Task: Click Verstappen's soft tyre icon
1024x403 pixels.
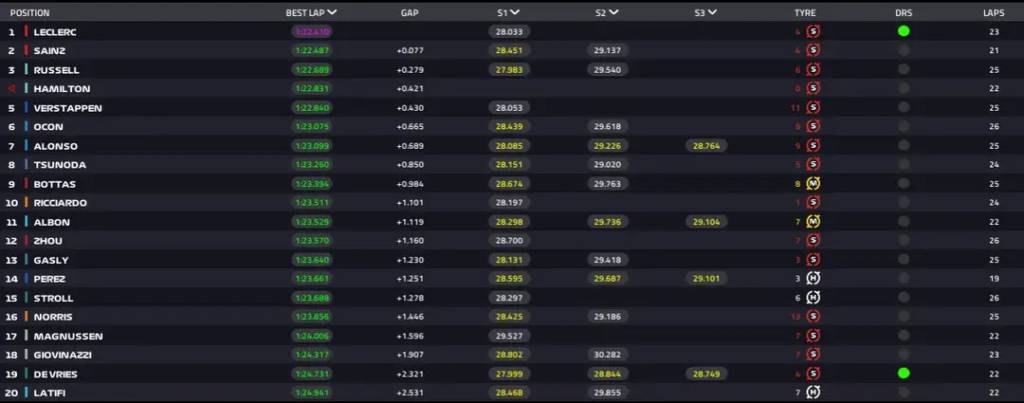Action: pos(813,107)
